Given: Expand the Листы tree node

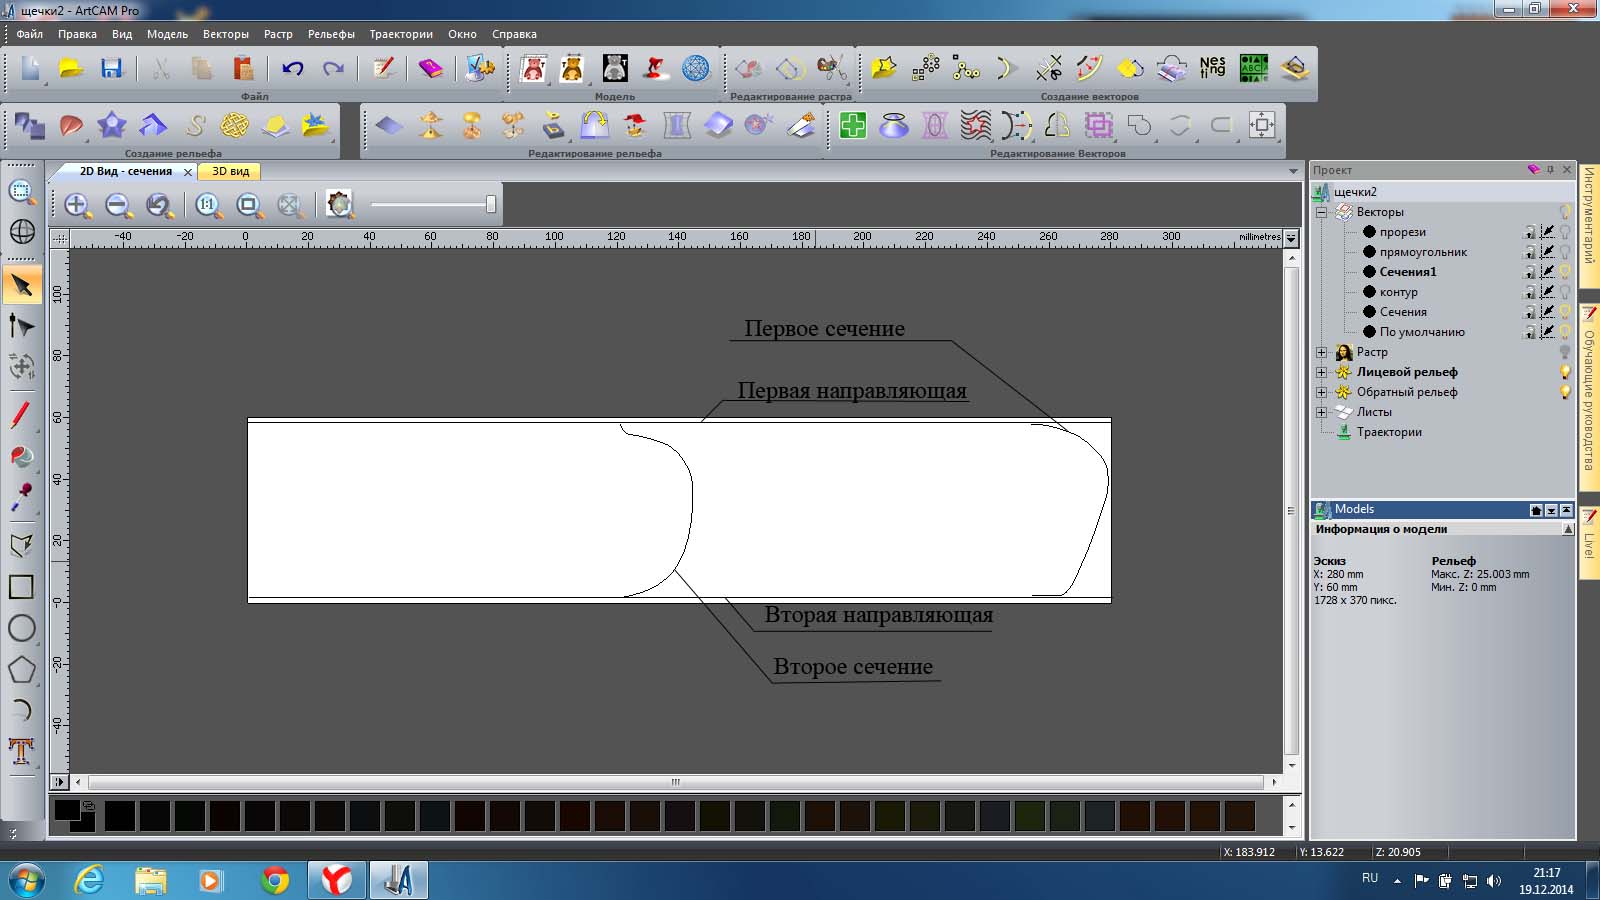Looking at the screenshot, I should [1321, 412].
